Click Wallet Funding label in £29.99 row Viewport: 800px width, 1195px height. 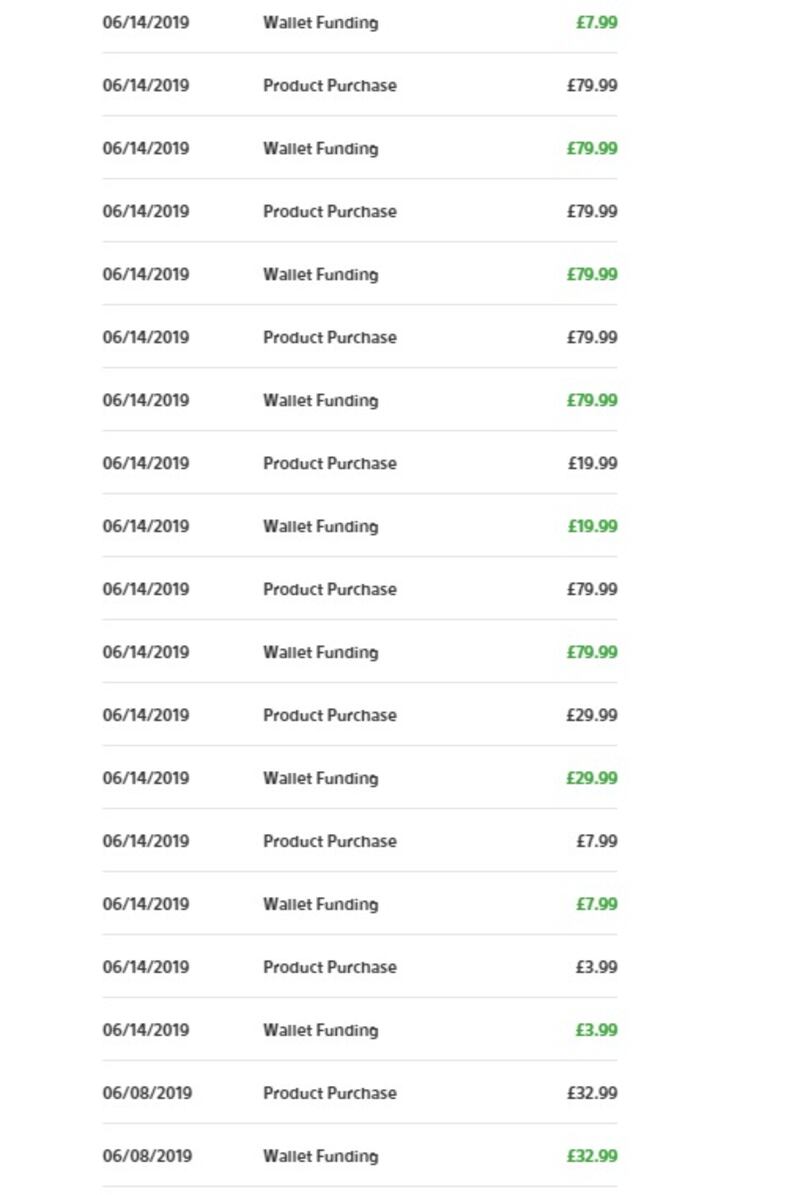coord(320,778)
